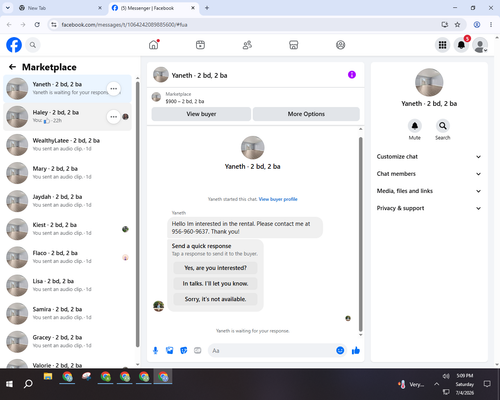
Task: Open the Windows notification center
Action: pyautogui.click(x=487, y=384)
